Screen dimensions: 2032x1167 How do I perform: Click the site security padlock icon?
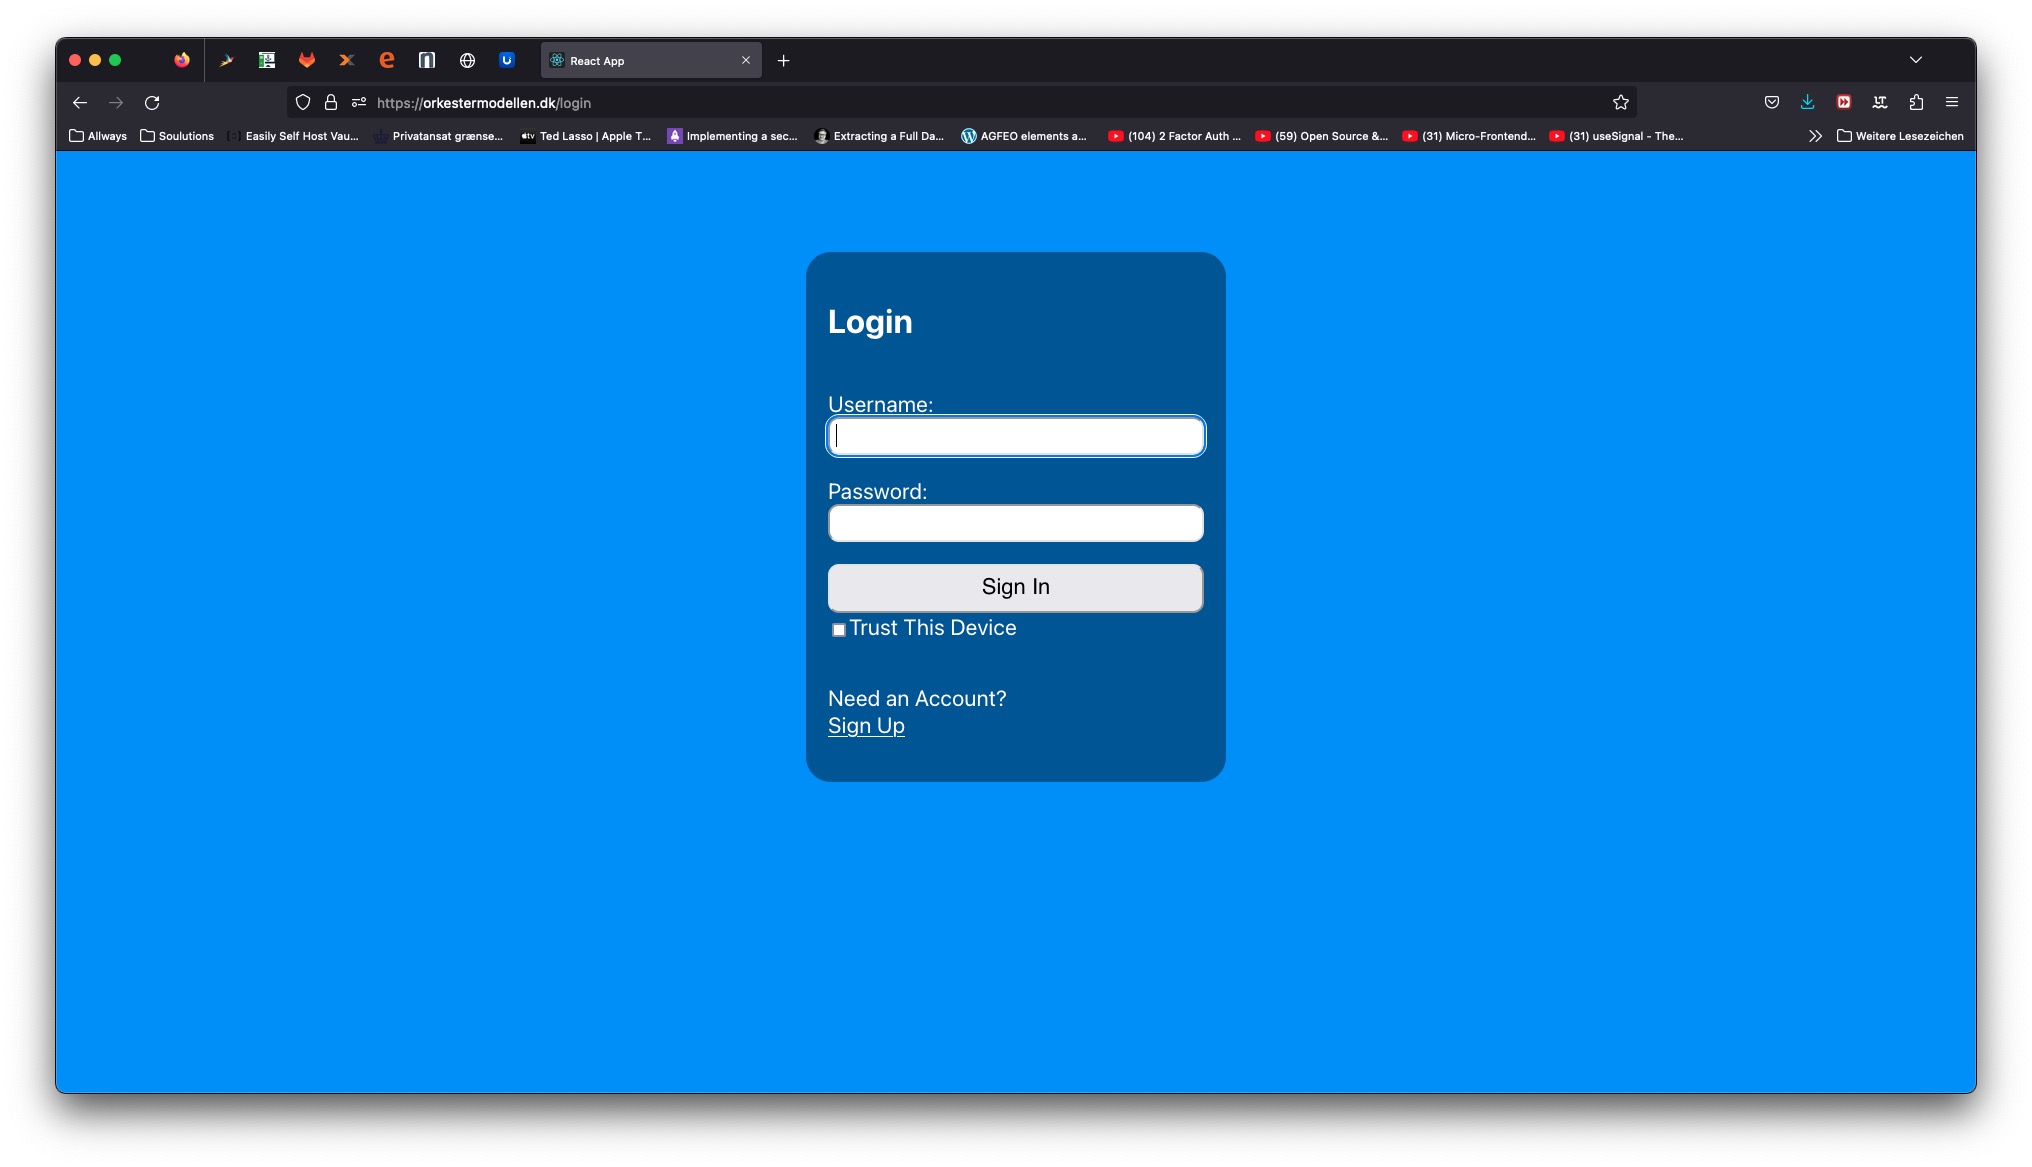[331, 102]
